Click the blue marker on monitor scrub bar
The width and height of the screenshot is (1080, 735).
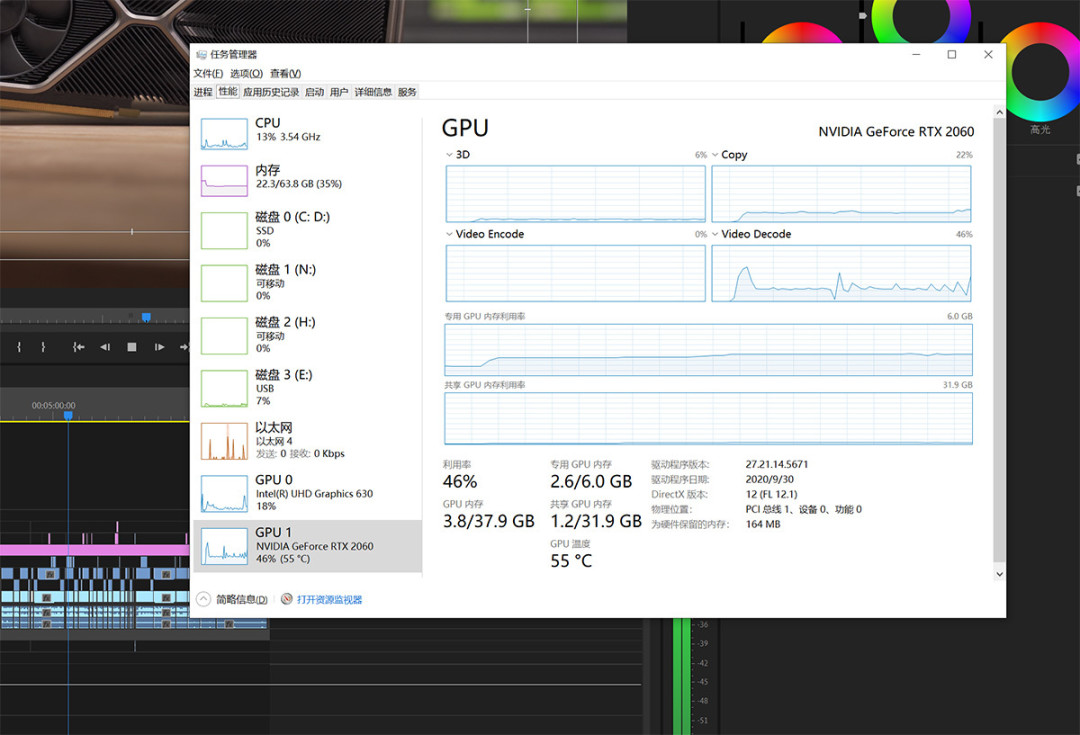tap(146, 317)
